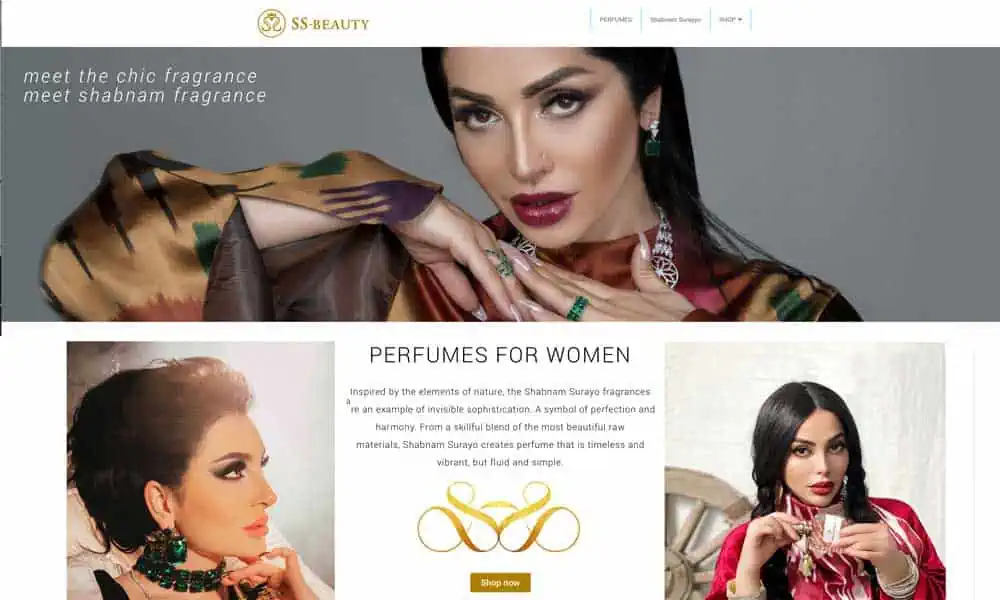Click the 'meet the chic fragrance' banner text
The width and height of the screenshot is (1000, 600).
pos(140,76)
